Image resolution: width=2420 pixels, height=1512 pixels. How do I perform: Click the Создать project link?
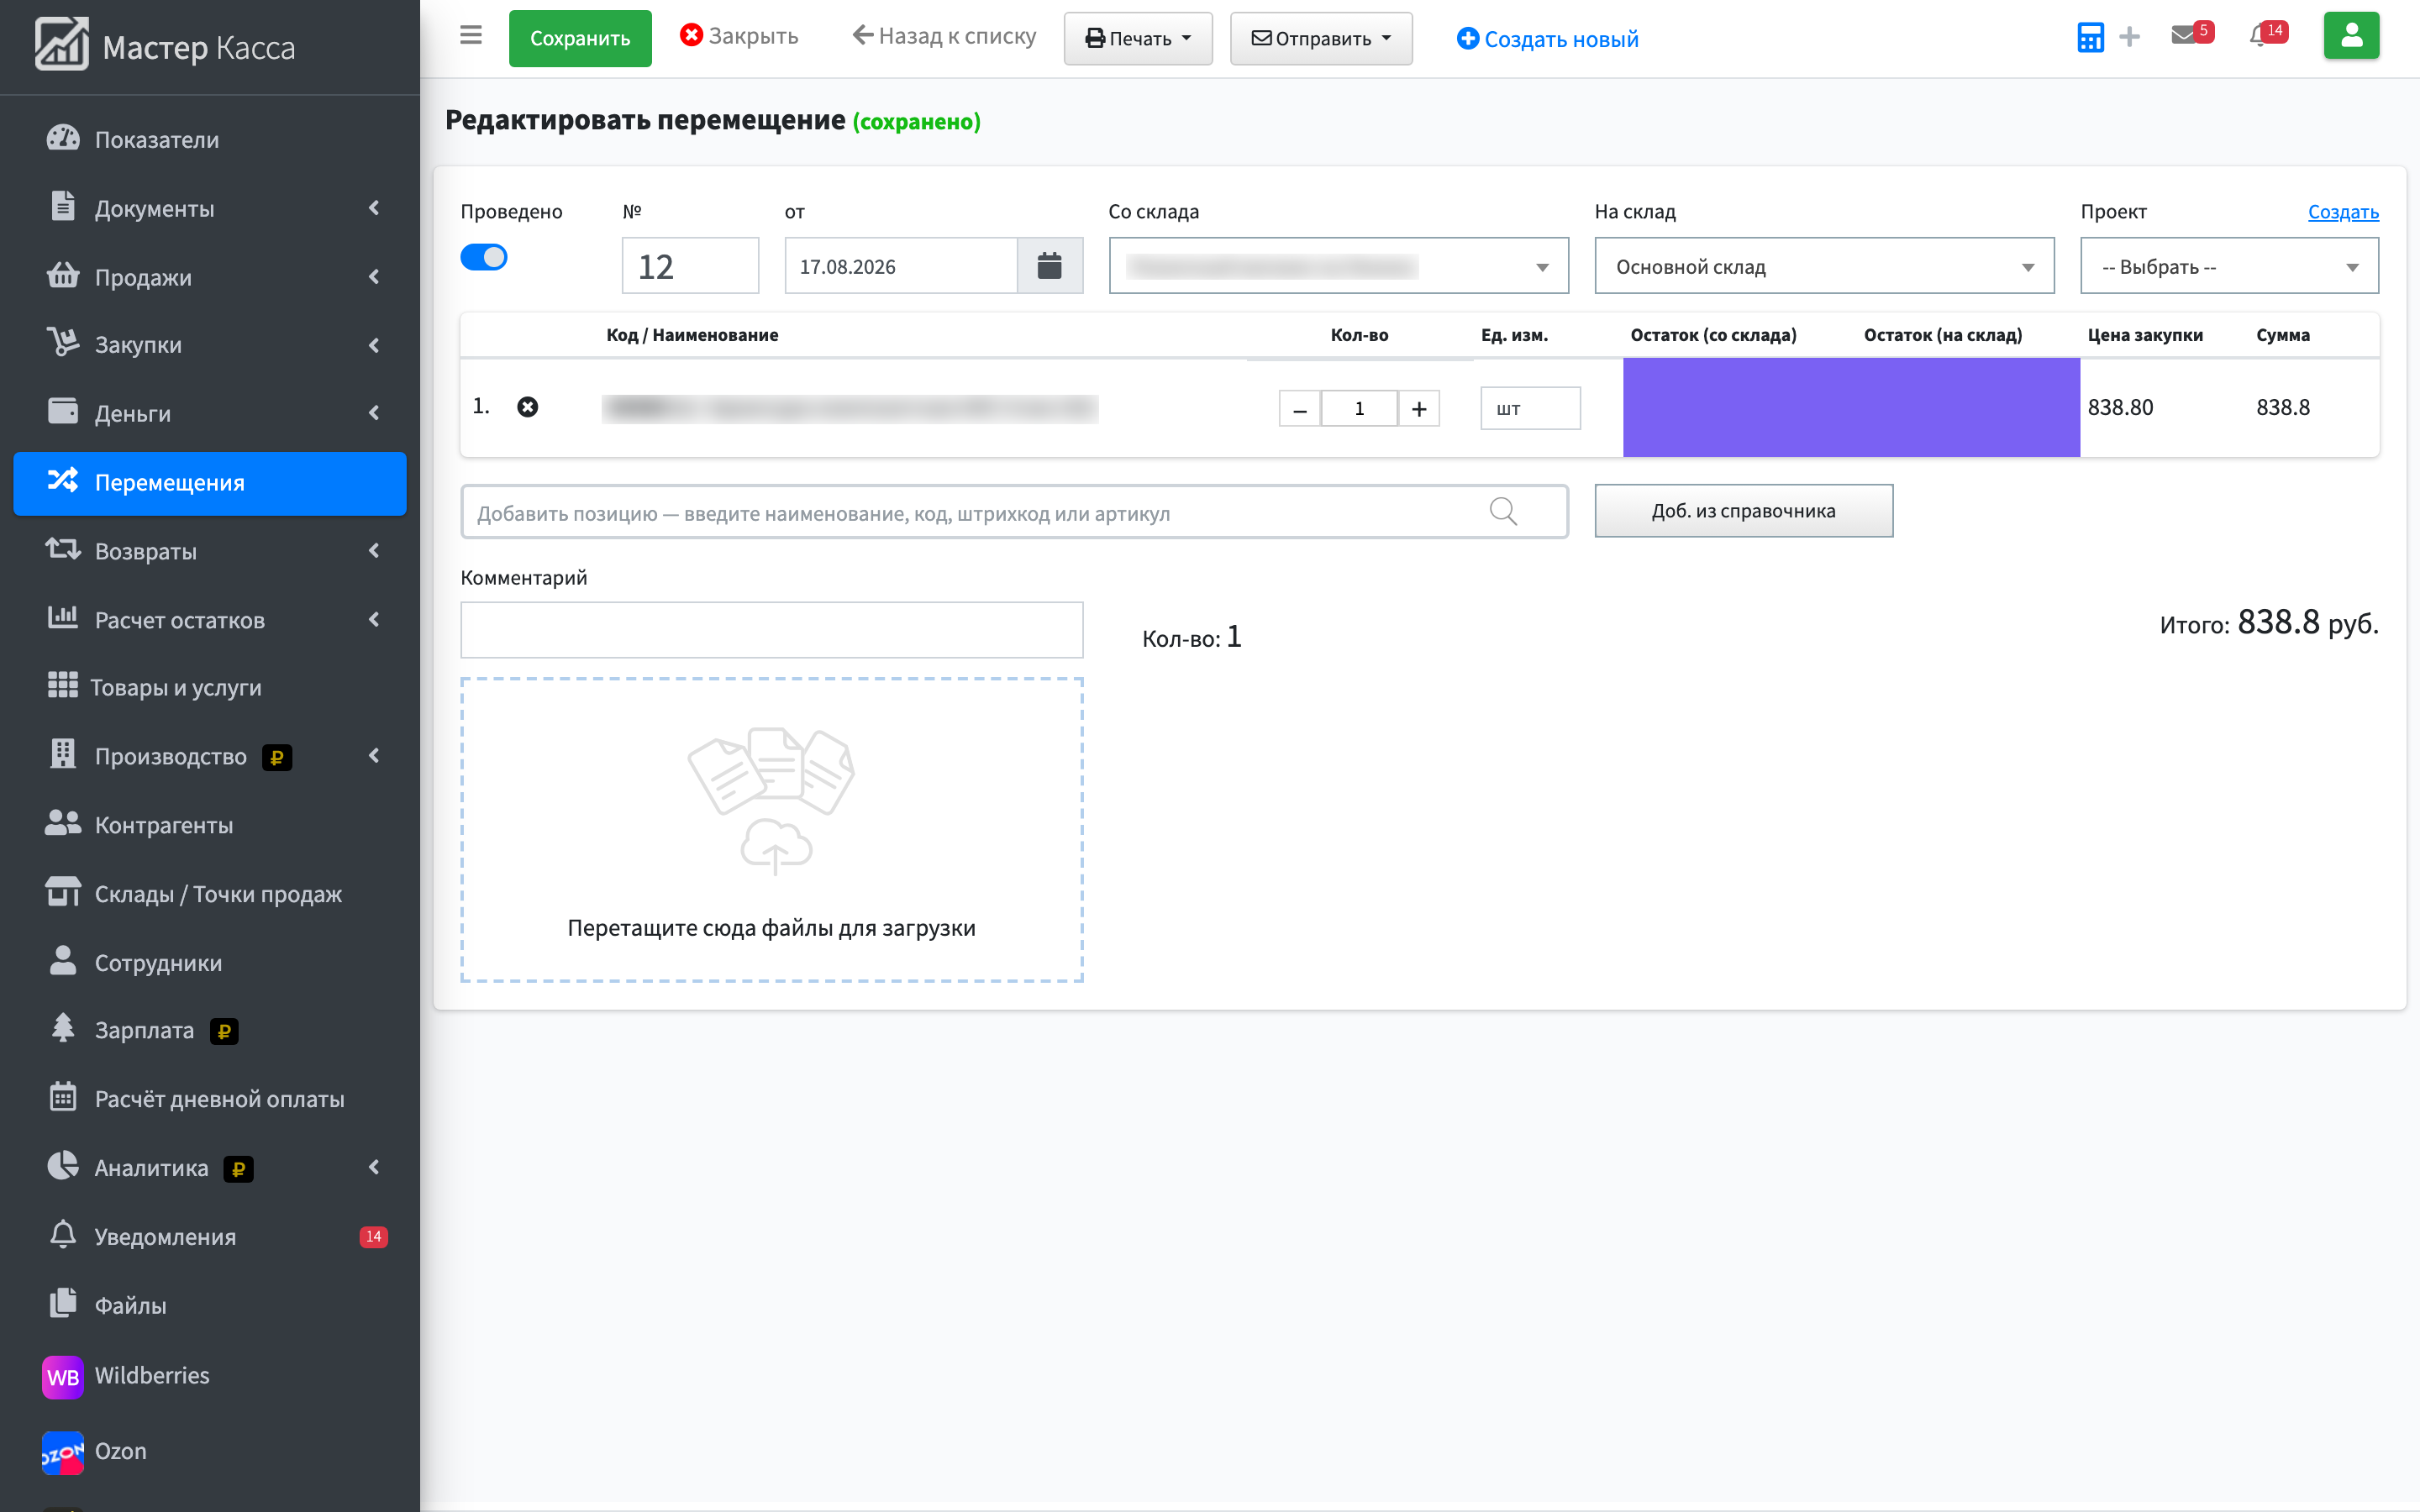2343,211
